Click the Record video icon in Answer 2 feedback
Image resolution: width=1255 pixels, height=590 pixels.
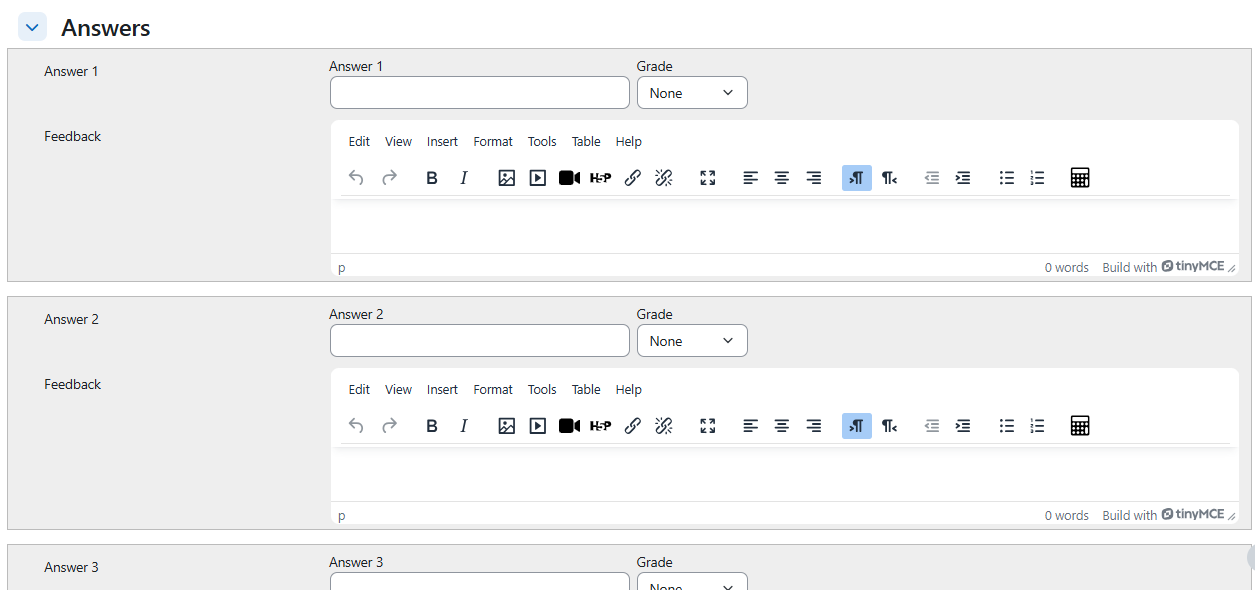click(569, 426)
